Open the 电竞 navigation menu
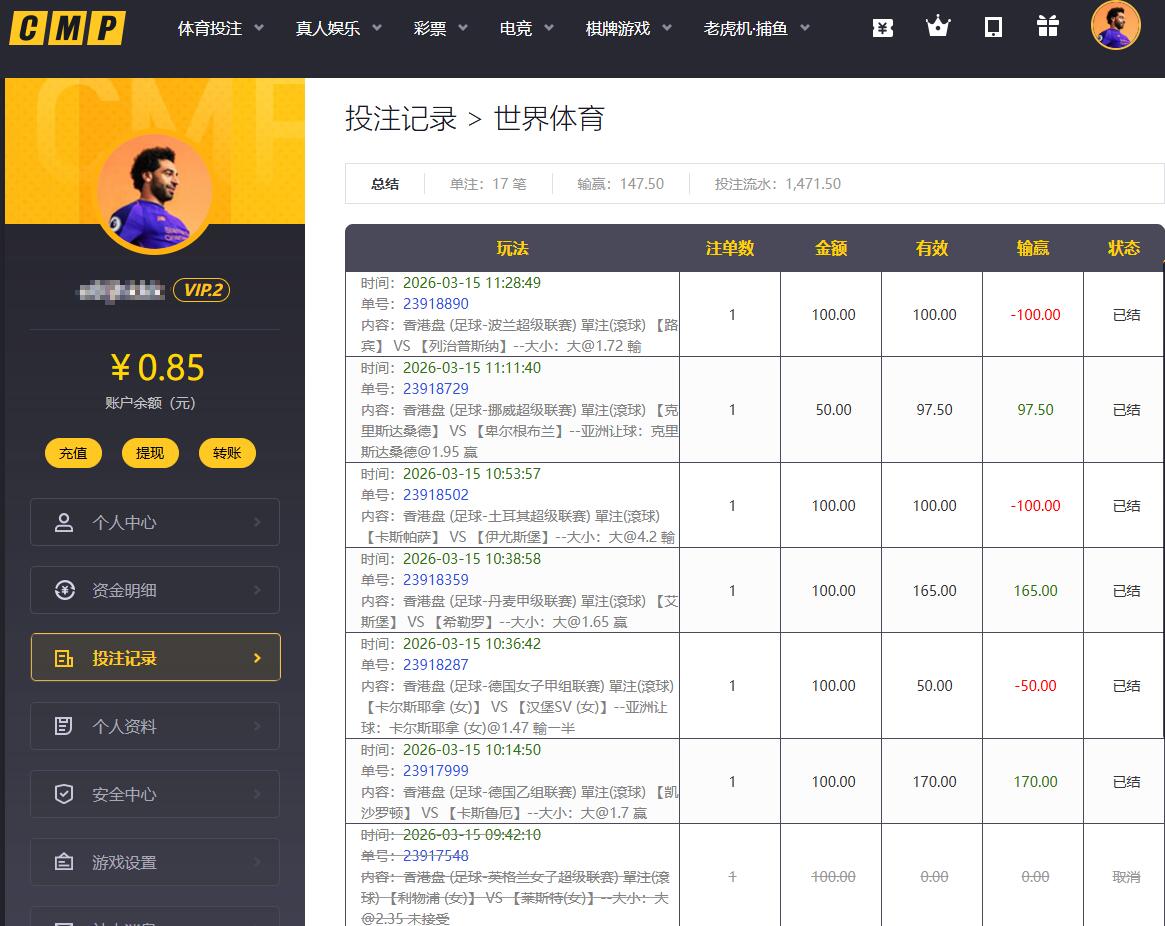1165x926 pixels. tap(526, 29)
